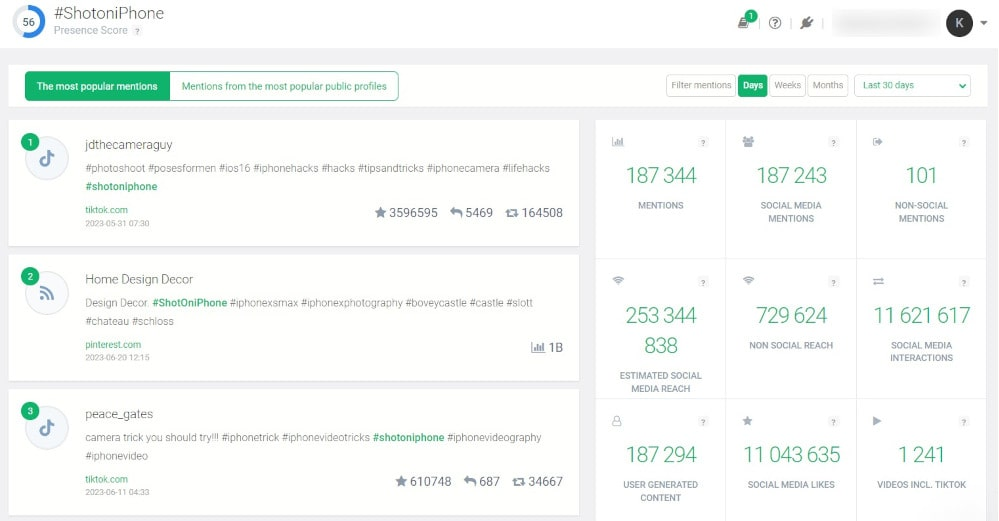Click the #ShotoniPhone project title
Viewport: 999px width, 521px height.
(x=109, y=13)
